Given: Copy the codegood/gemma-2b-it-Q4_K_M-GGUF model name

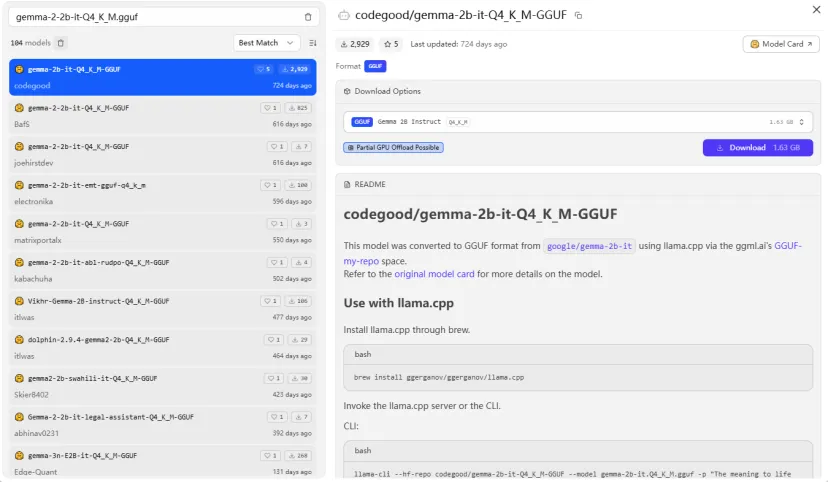Looking at the screenshot, I should pyautogui.click(x=579, y=15).
